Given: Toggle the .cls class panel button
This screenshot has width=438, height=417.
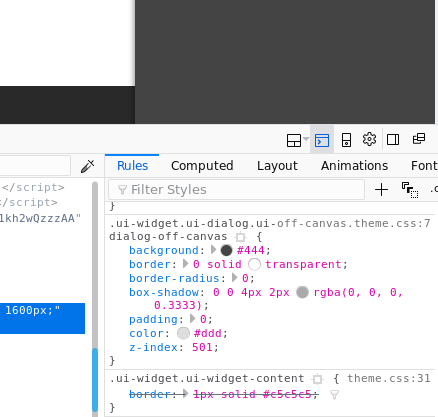Looking at the screenshot, I should (434, 189).
